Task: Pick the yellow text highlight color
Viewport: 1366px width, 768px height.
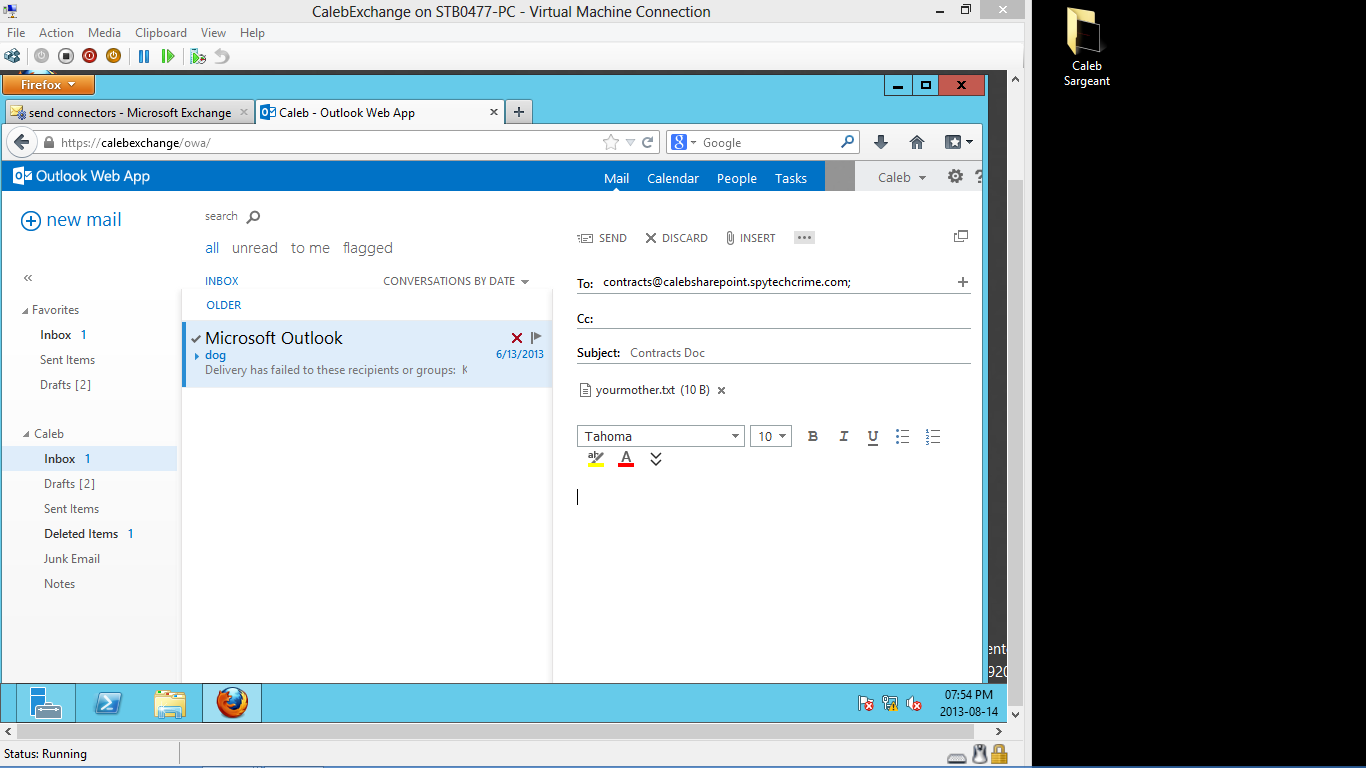Action: point(596,459)
